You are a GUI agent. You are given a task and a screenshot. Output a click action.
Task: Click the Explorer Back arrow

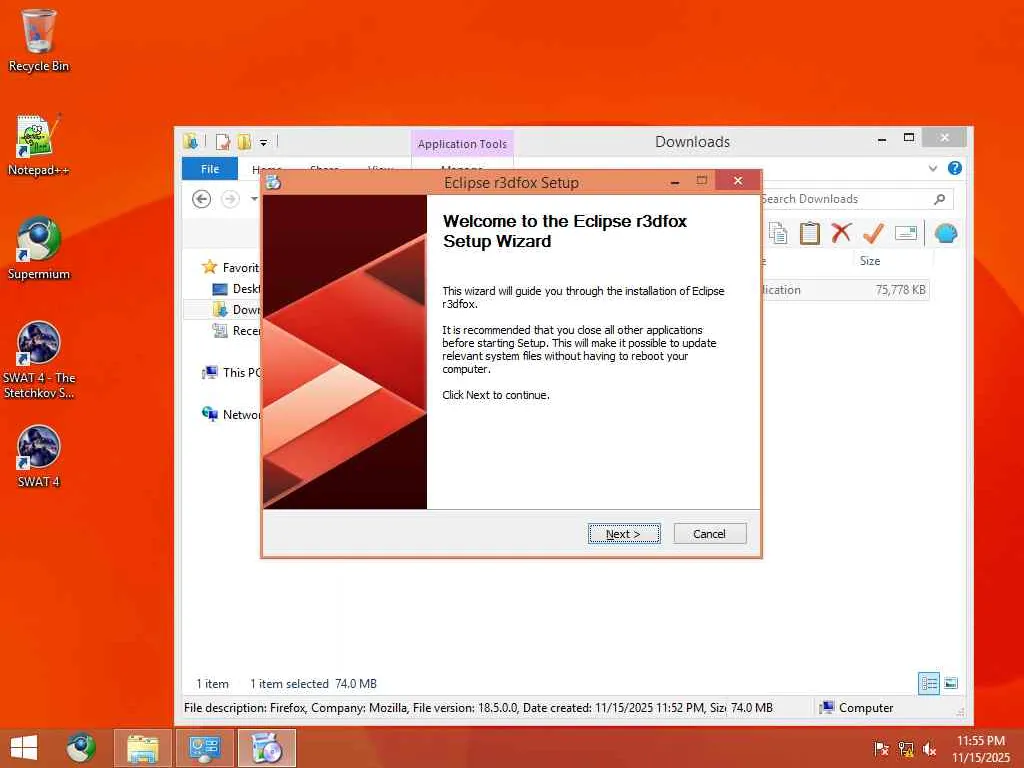tap(202, 199)
